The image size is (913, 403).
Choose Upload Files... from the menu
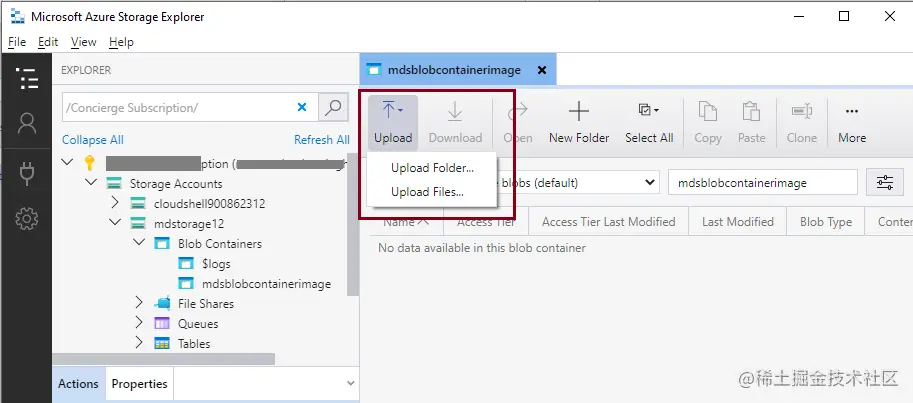pyautogui.click(x=427, y=192)
